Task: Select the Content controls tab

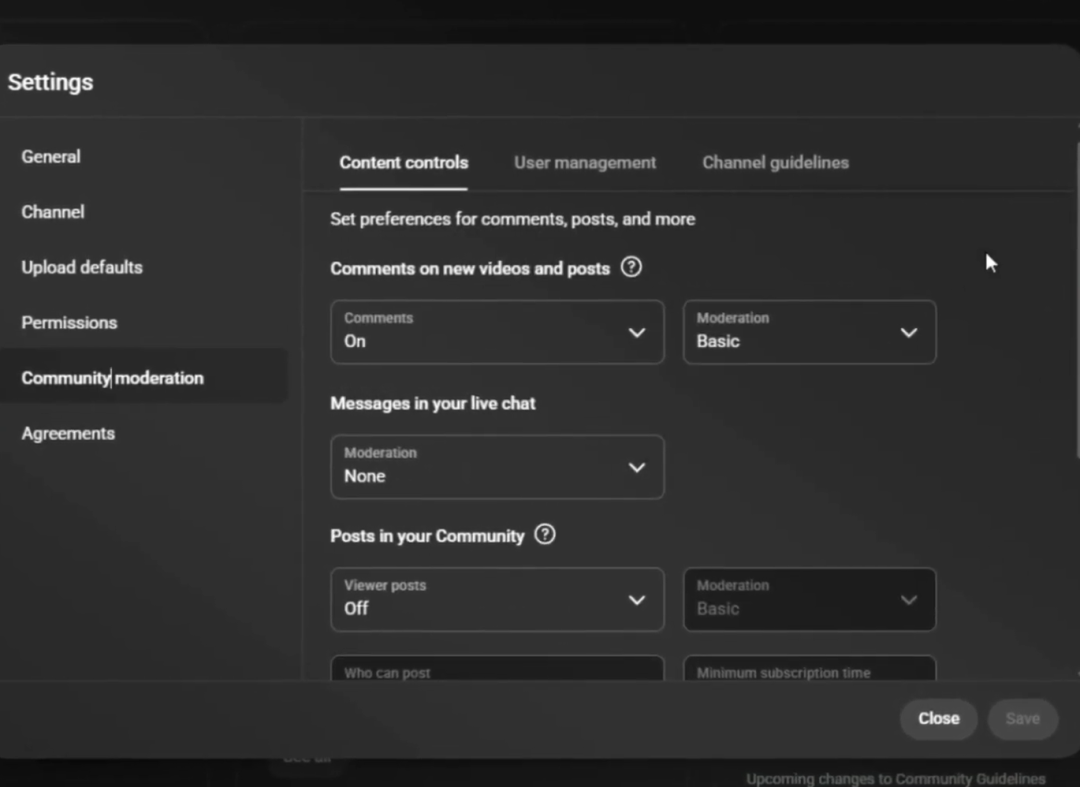Action: (403, 162)
